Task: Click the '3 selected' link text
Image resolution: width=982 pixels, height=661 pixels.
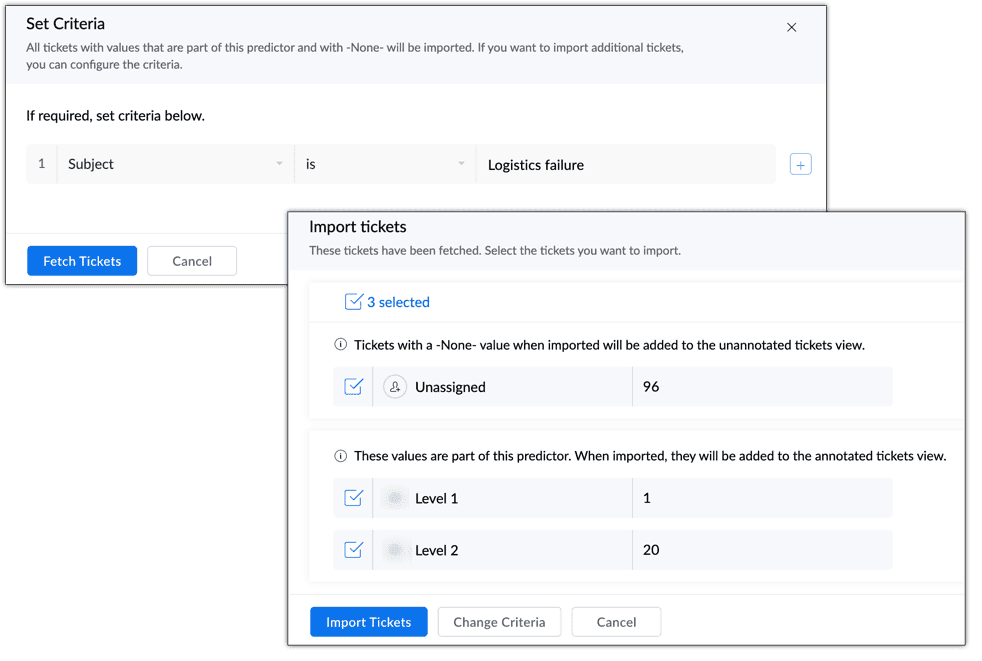Action: [398, 302]
